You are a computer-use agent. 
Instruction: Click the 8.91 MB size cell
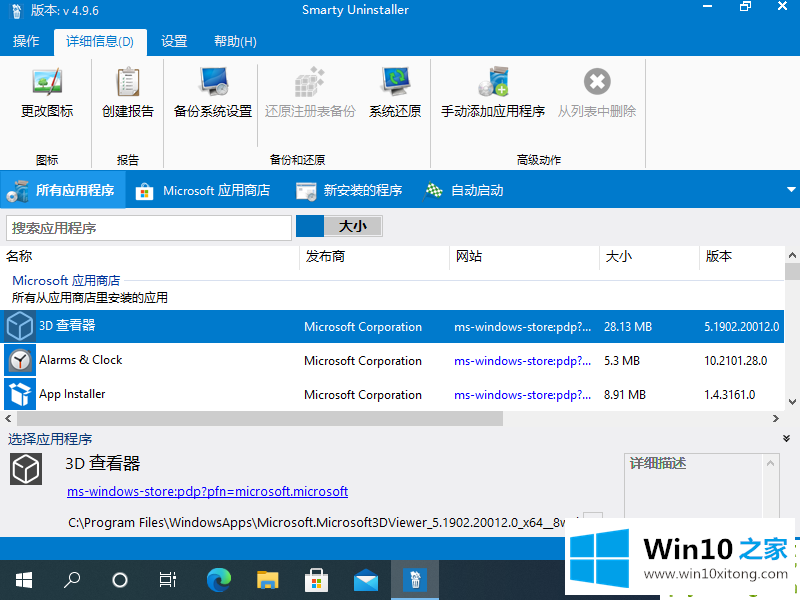click(x=624, y=394)
